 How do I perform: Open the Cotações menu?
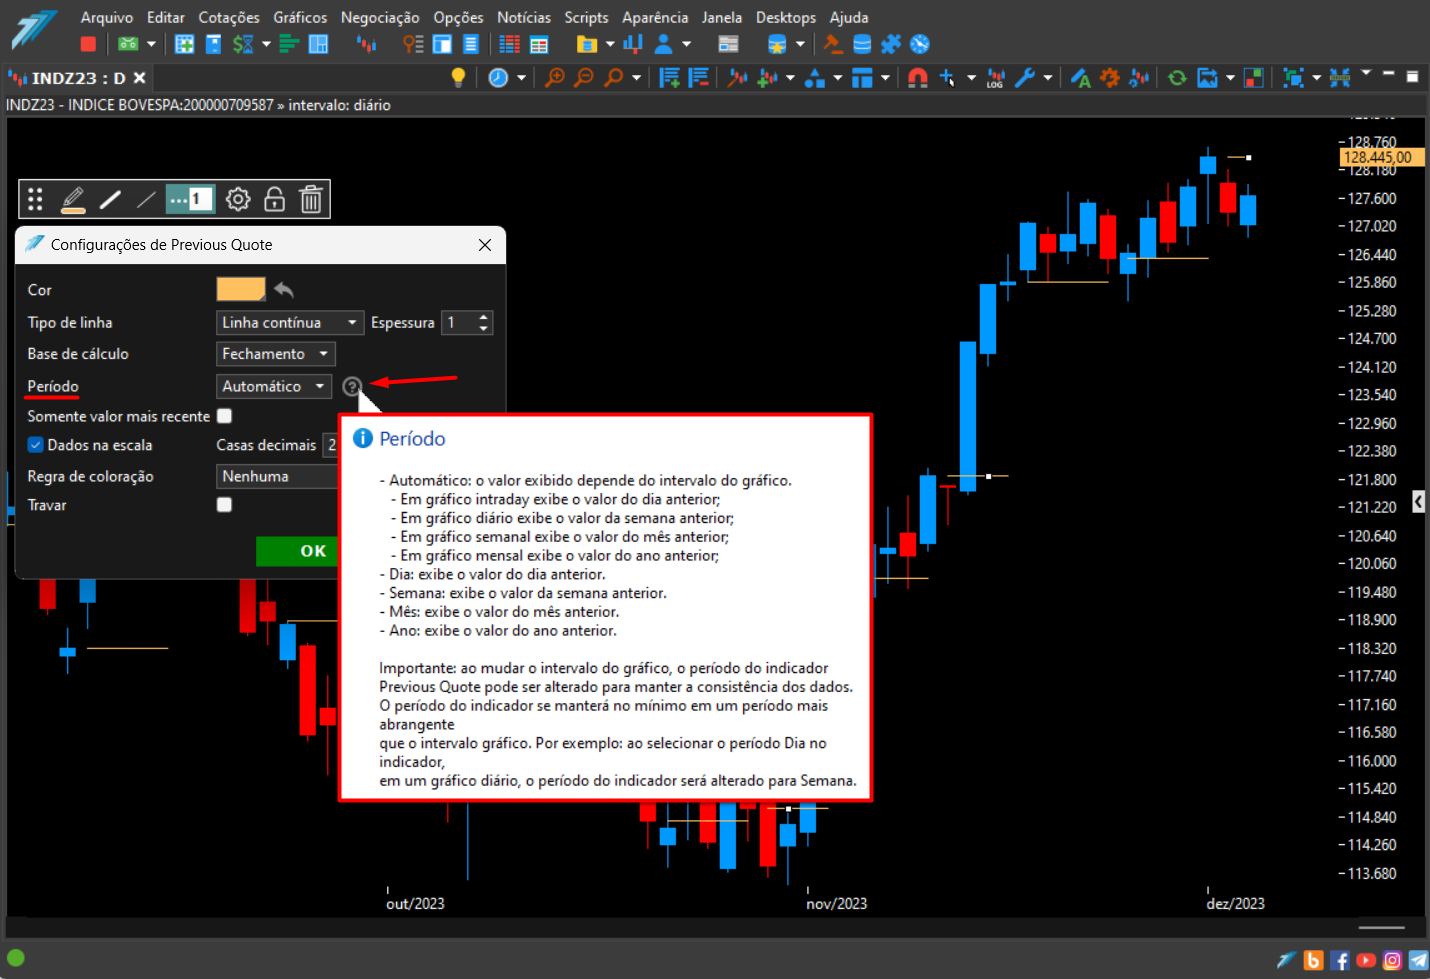[229, 17]
